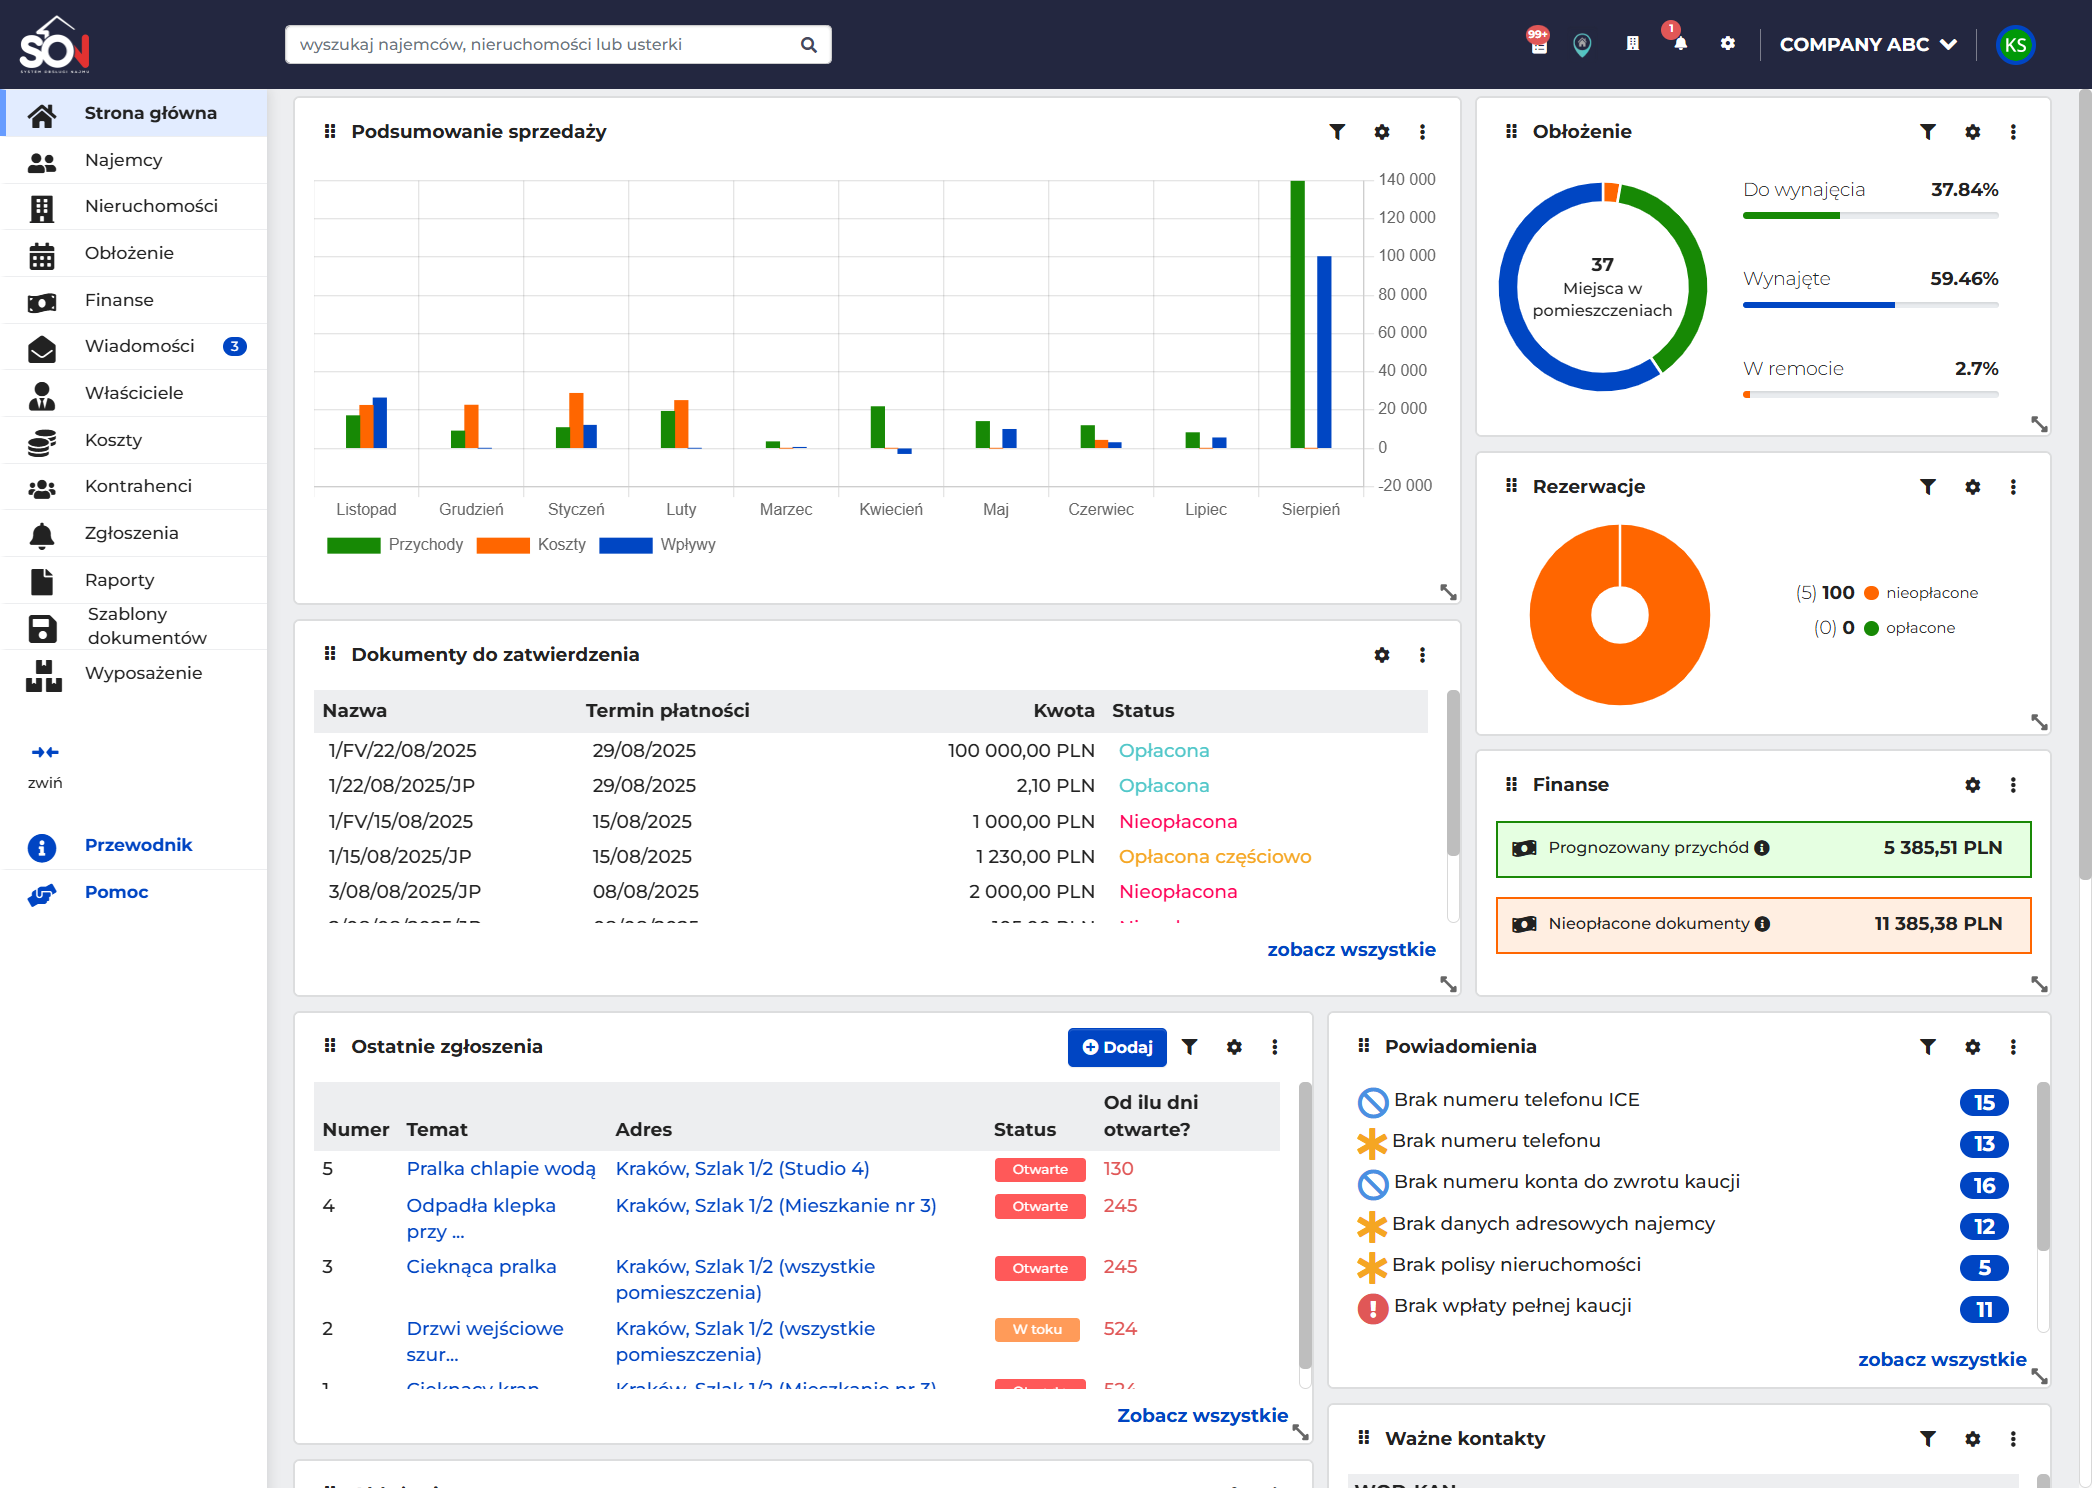Filter the Podsumowanie sprzedaży widget
The height and width of the screenshot is (1488, 2092).
click(x=1337, y=132)
